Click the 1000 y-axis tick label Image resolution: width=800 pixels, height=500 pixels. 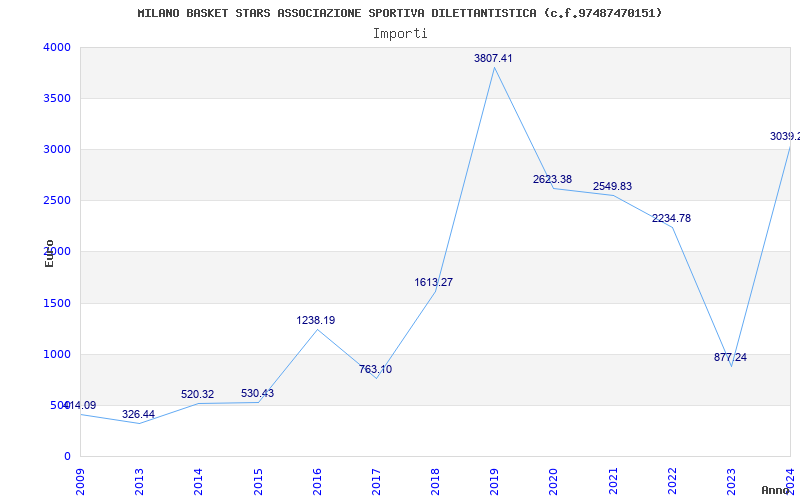(55, 355)
